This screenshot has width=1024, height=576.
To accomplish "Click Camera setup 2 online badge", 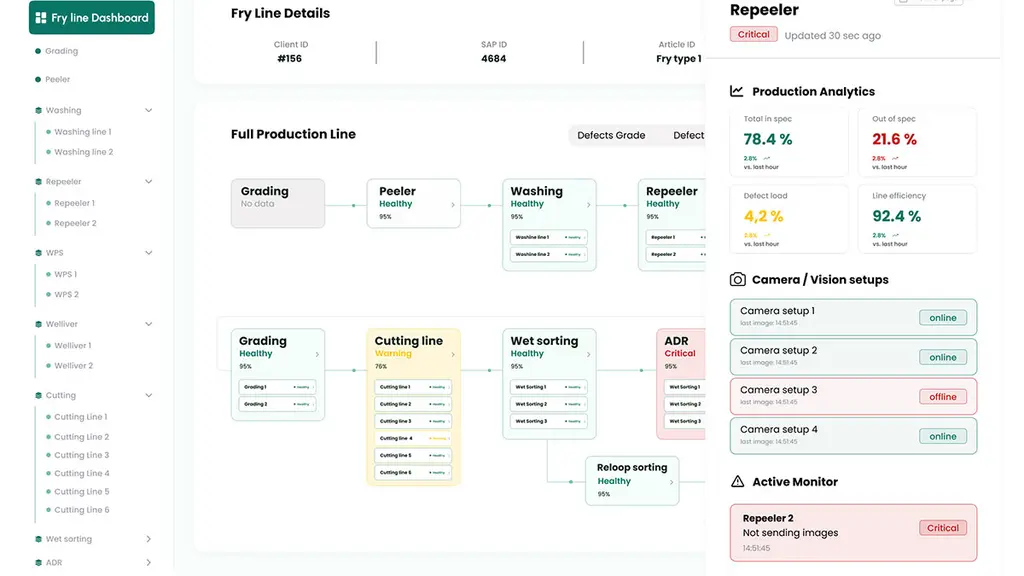I will pyautogui.click(x=943, y=357).
